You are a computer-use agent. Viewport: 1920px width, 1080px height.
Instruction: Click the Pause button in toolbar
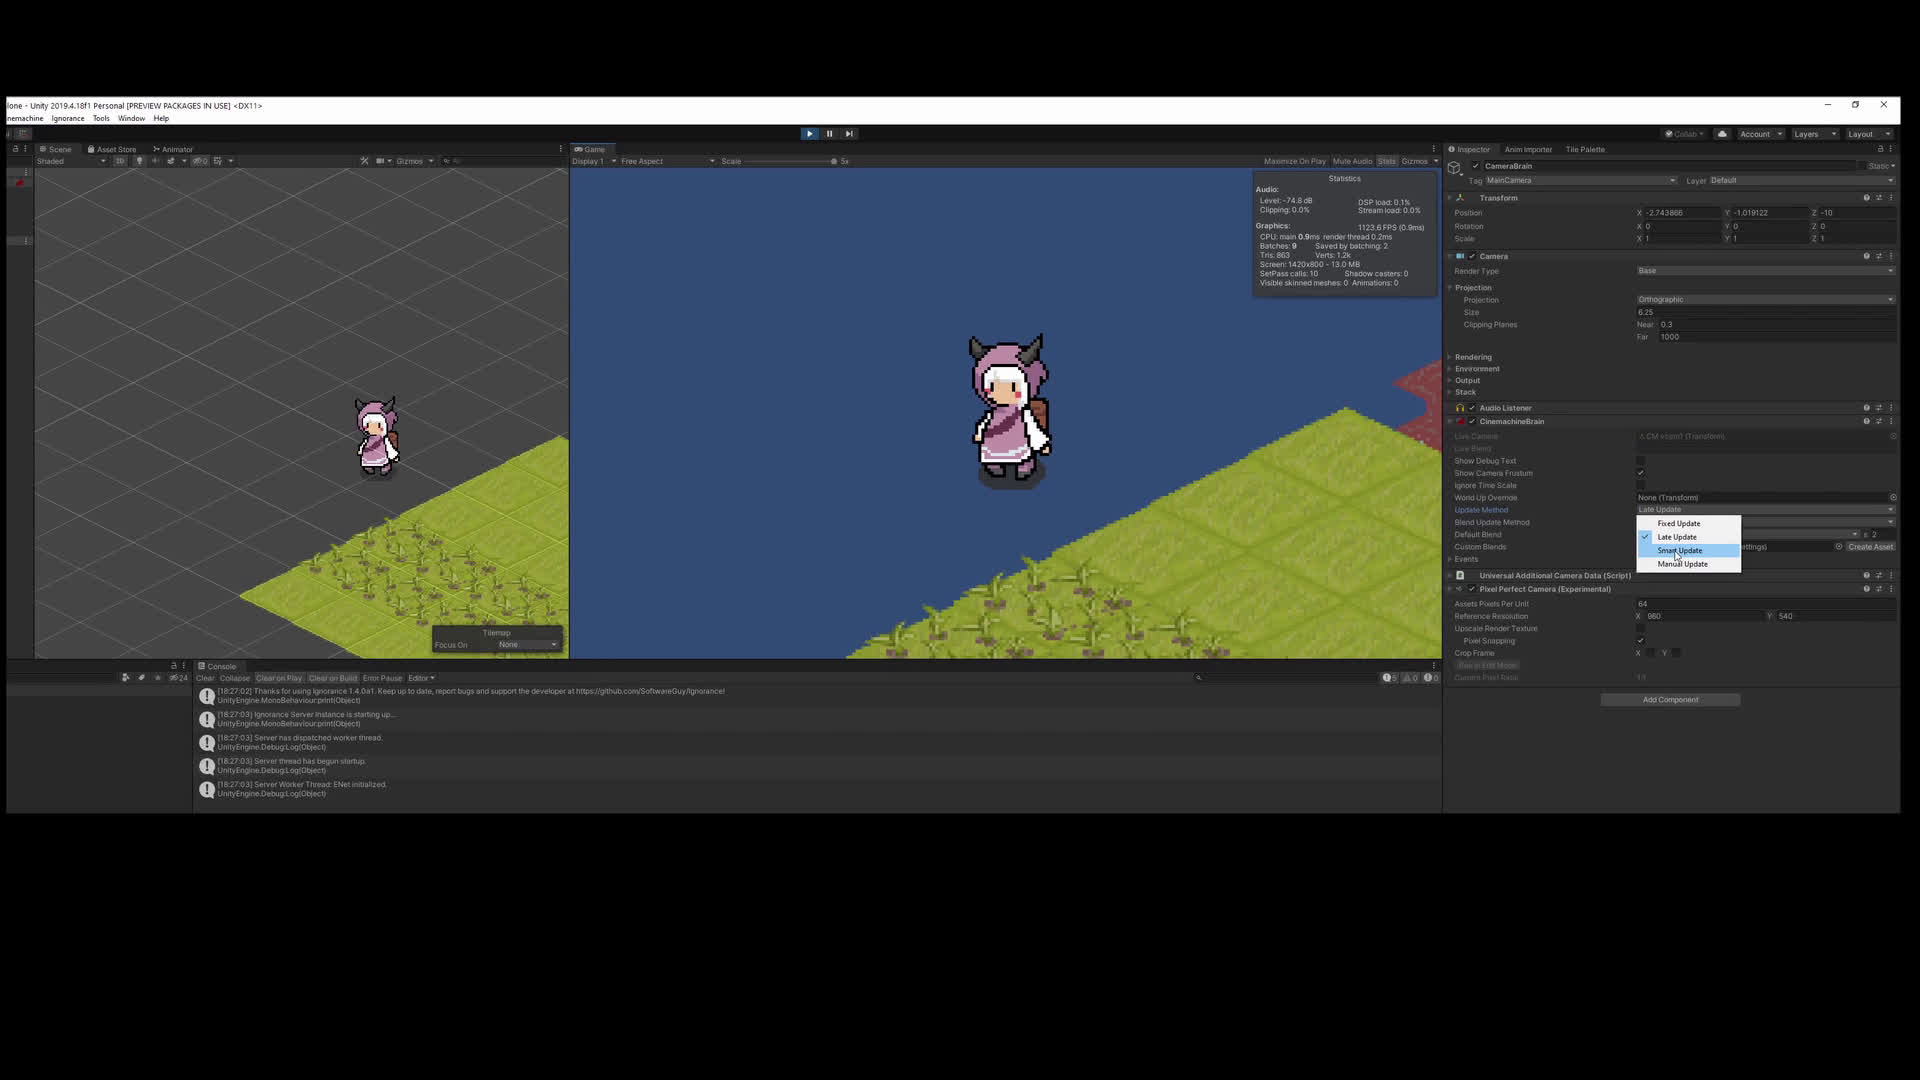pyautogui.click(x=829, y=134)
